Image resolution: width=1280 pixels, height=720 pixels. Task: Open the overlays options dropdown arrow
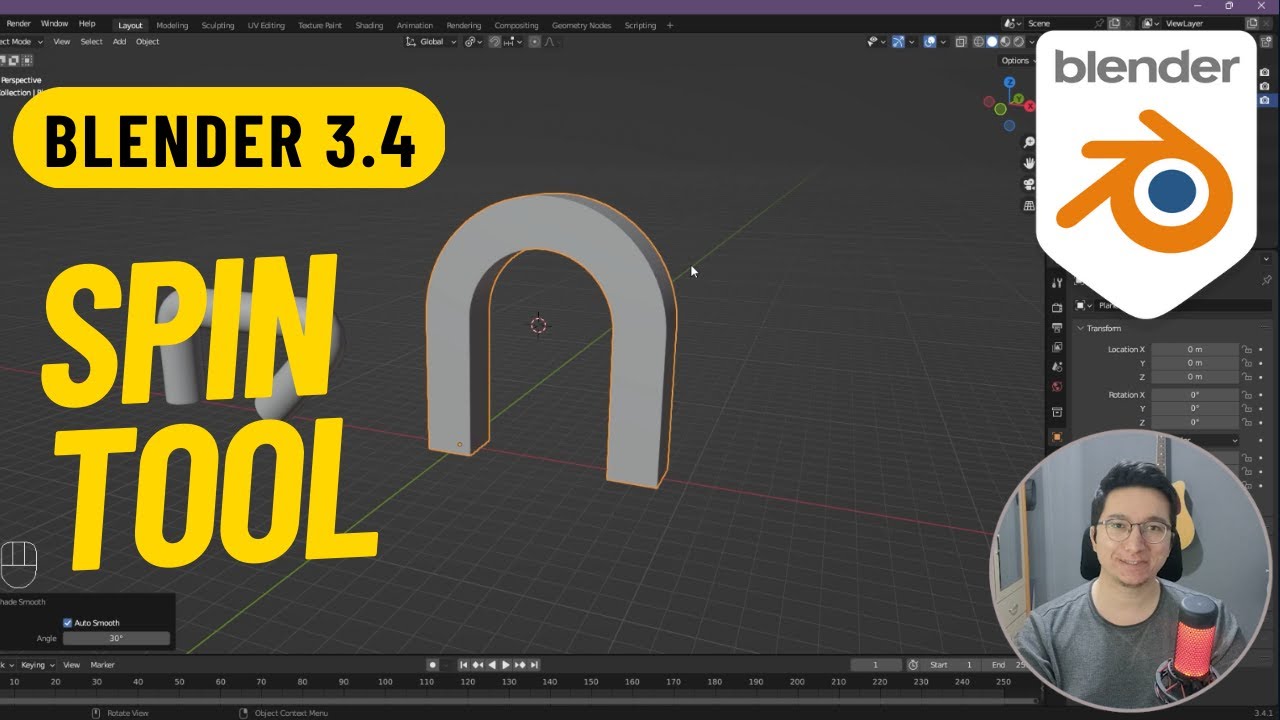[943, 42]
